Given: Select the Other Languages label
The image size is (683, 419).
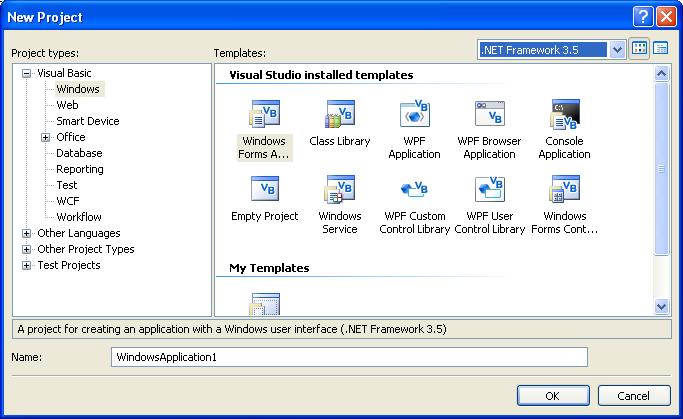Looking at the screenshot, I should coord(79,233).
